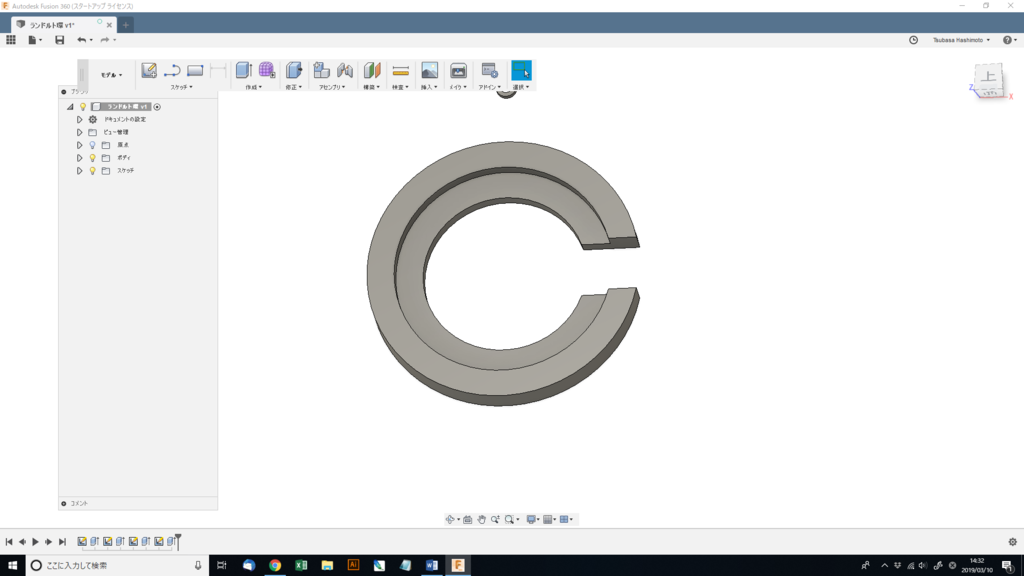
Task: Activate the root component radio button
Action: point(157,106)
